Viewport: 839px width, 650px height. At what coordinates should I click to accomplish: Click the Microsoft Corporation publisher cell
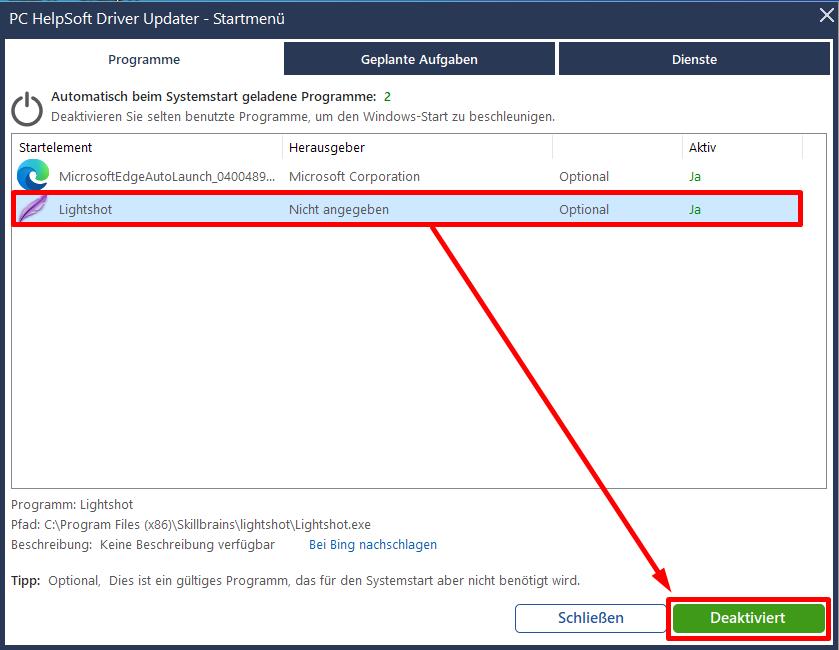tap(354, 177)
